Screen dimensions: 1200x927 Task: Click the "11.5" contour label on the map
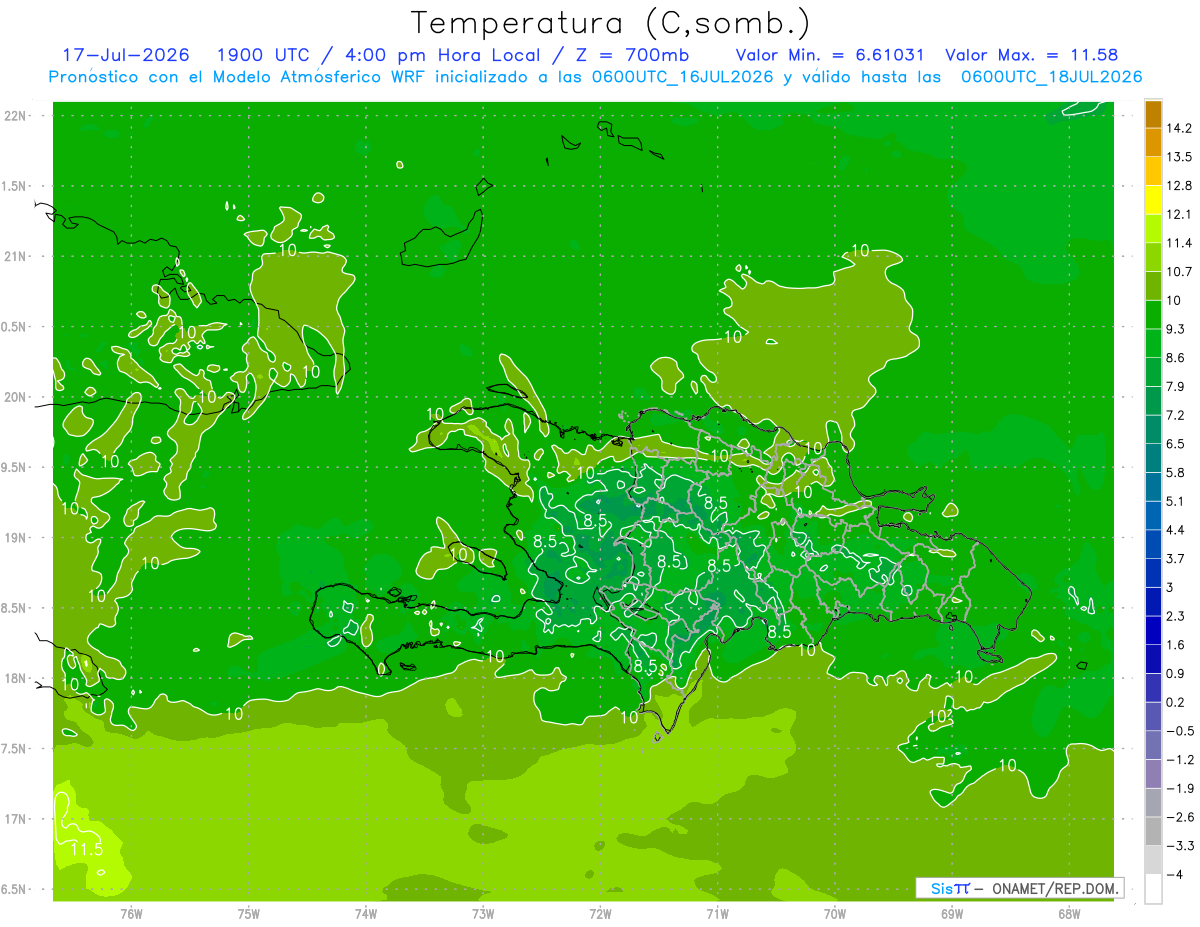click(87, 849)
